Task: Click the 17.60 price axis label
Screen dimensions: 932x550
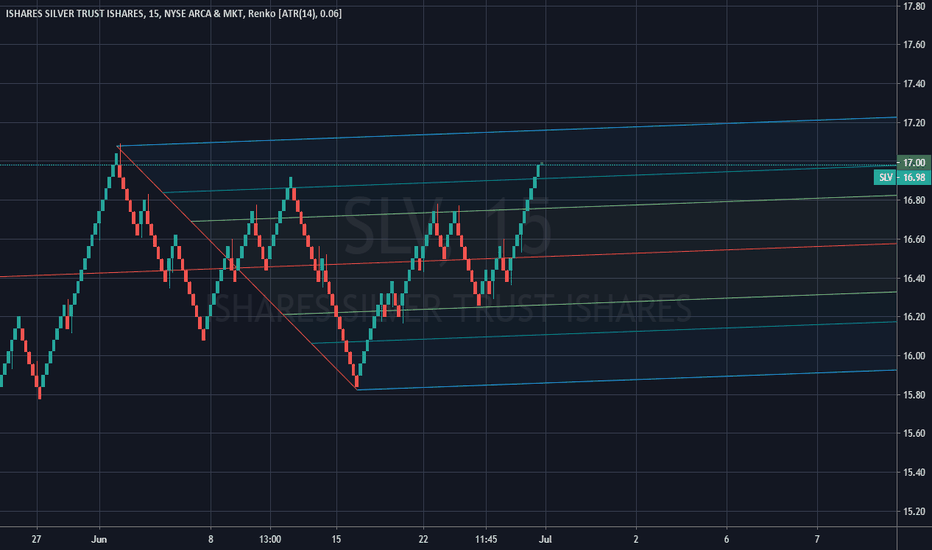Action: (x=914, y=45)
